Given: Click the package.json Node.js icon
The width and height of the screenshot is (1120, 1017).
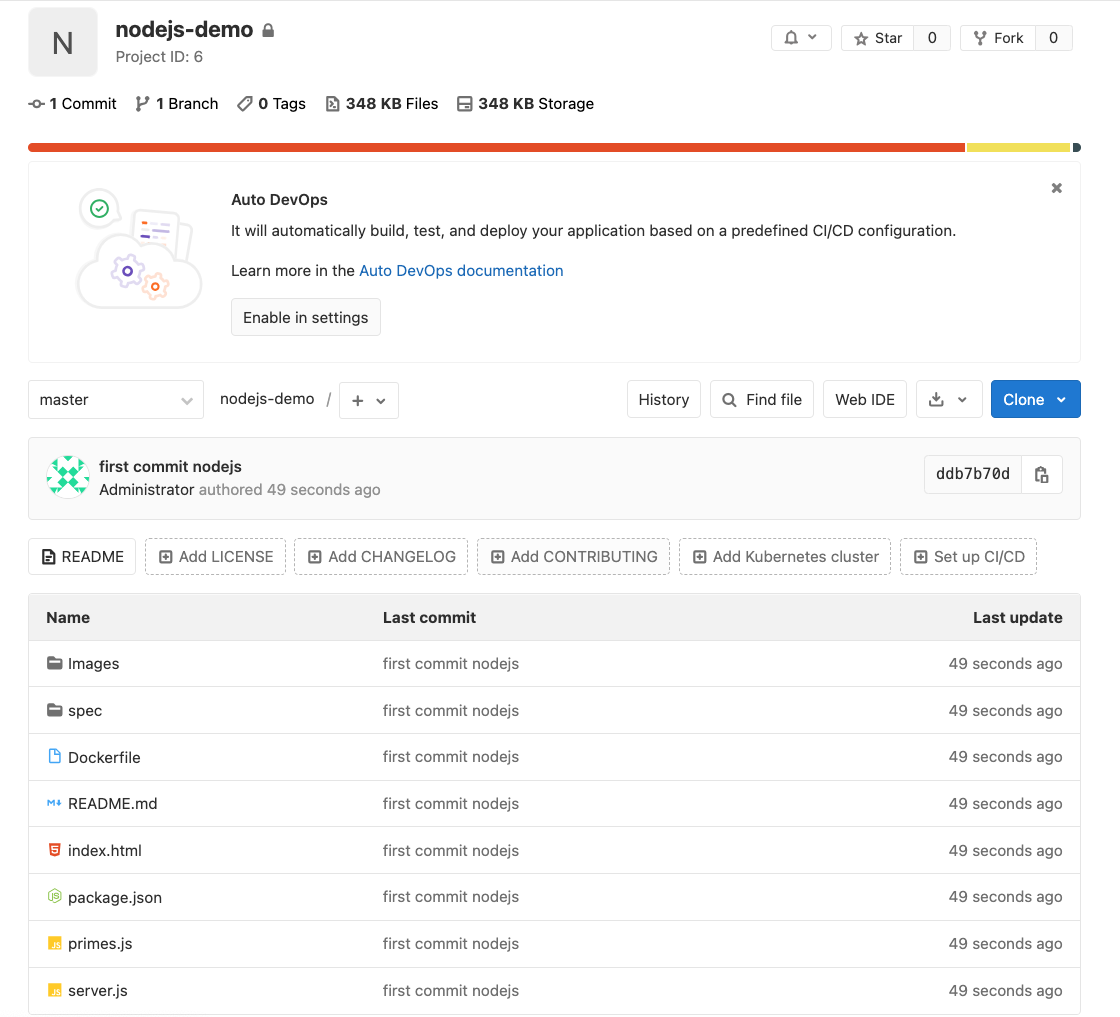Looking at the screenshot, I should tap(54, 896).
